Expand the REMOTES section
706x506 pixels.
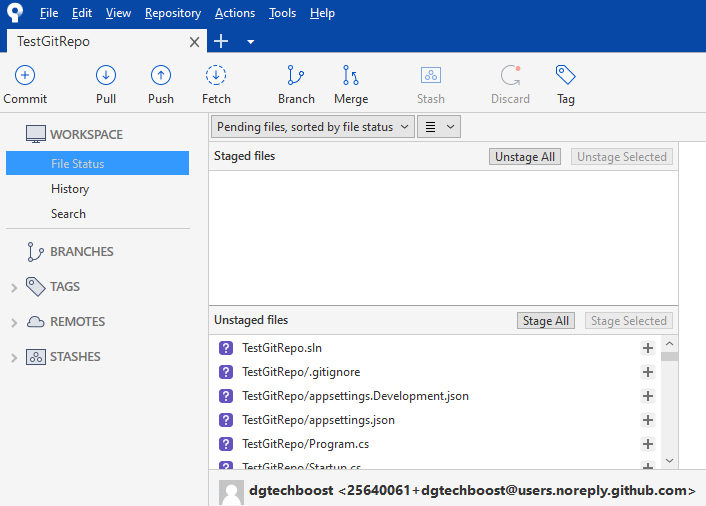pyautogui.click(x=14, y=323)
